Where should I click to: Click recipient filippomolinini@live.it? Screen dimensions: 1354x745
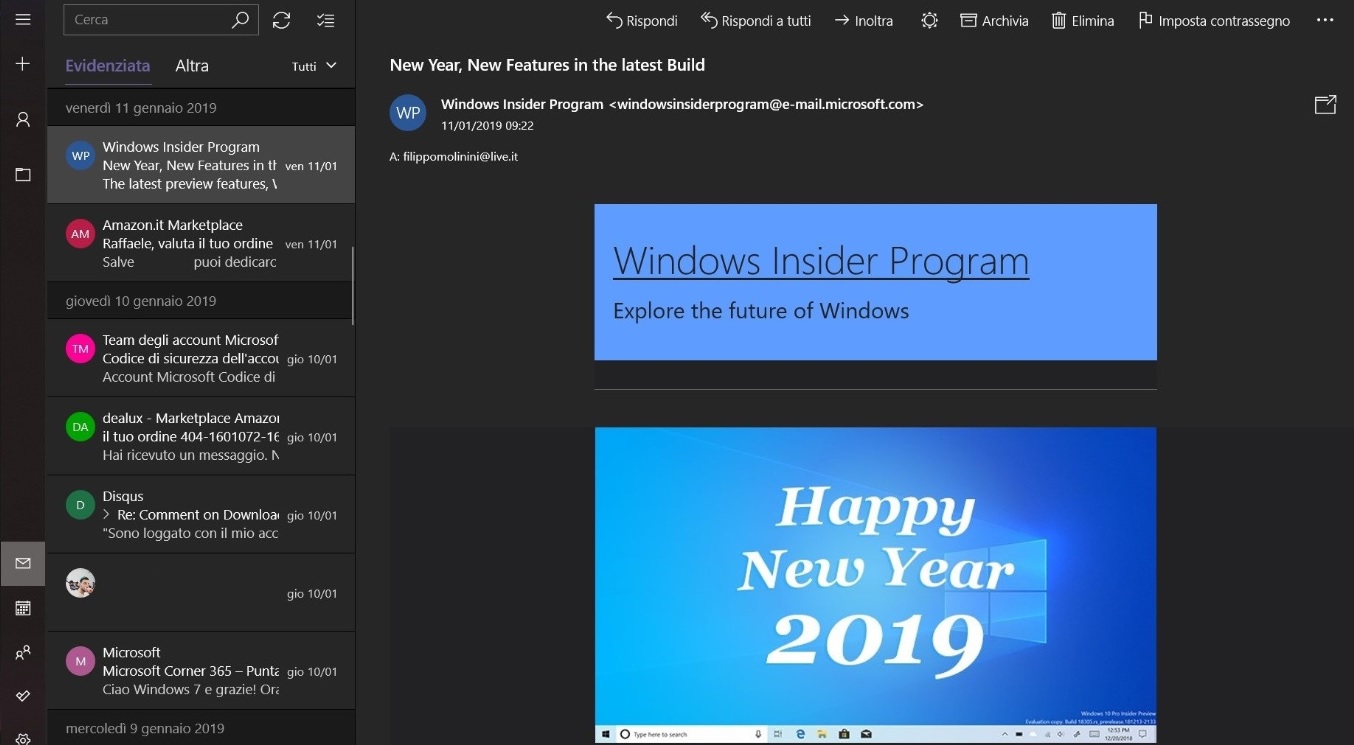[460, 157]
